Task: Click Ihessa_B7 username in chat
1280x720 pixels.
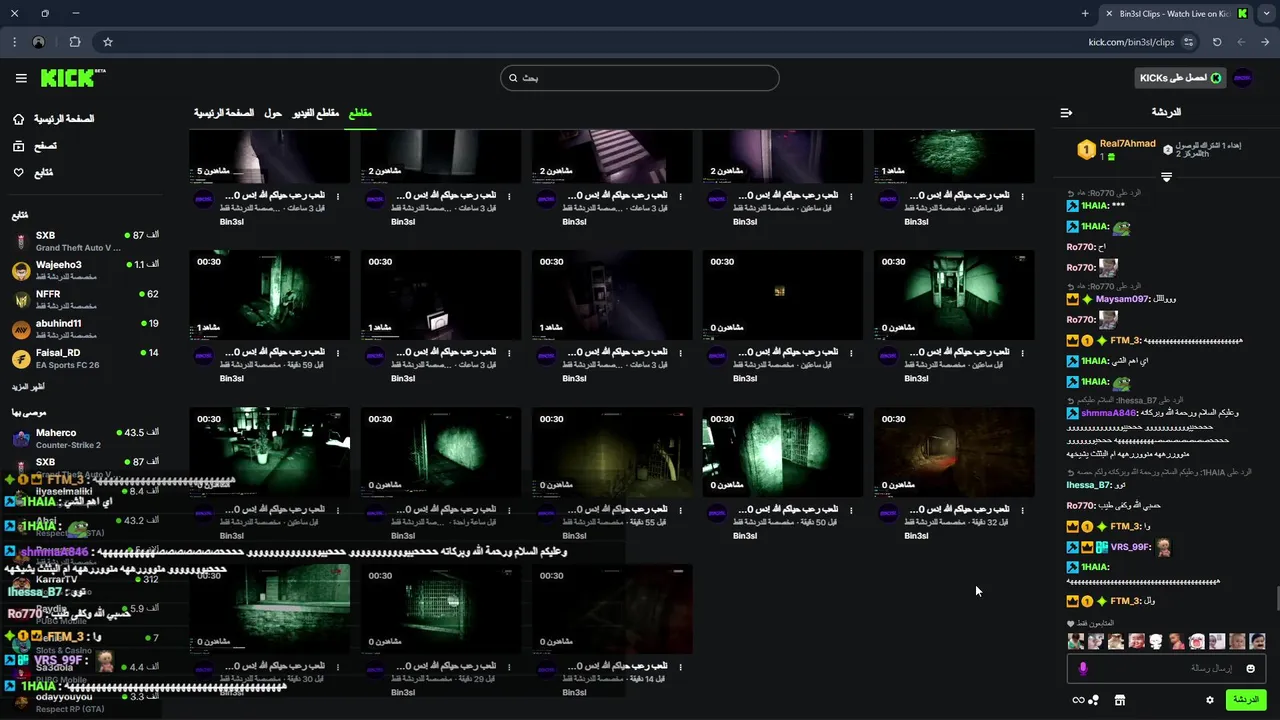Action: pyautogui.click(x=1089, y=485)
